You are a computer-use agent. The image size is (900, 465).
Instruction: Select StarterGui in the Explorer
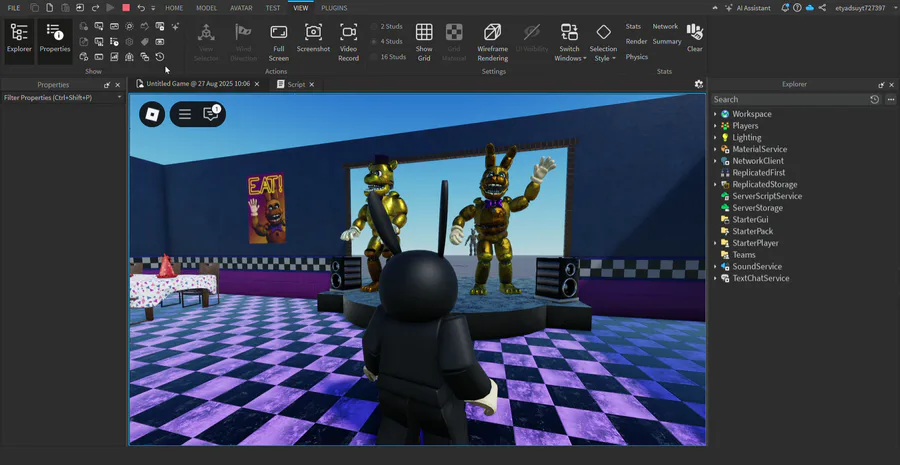coord(750,219)
